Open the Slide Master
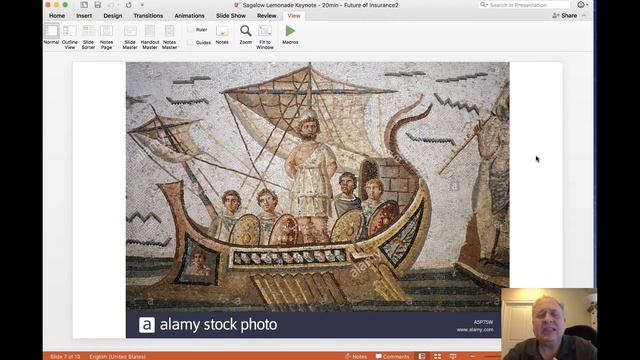 pyautogui.click(x=130, y=37)
